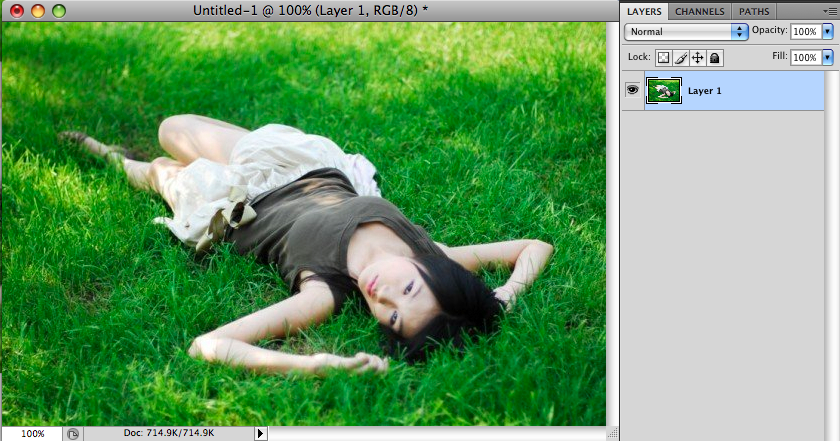
Task: Open the blend mode Normal dropdown
Action: click(x=686, y=32)
